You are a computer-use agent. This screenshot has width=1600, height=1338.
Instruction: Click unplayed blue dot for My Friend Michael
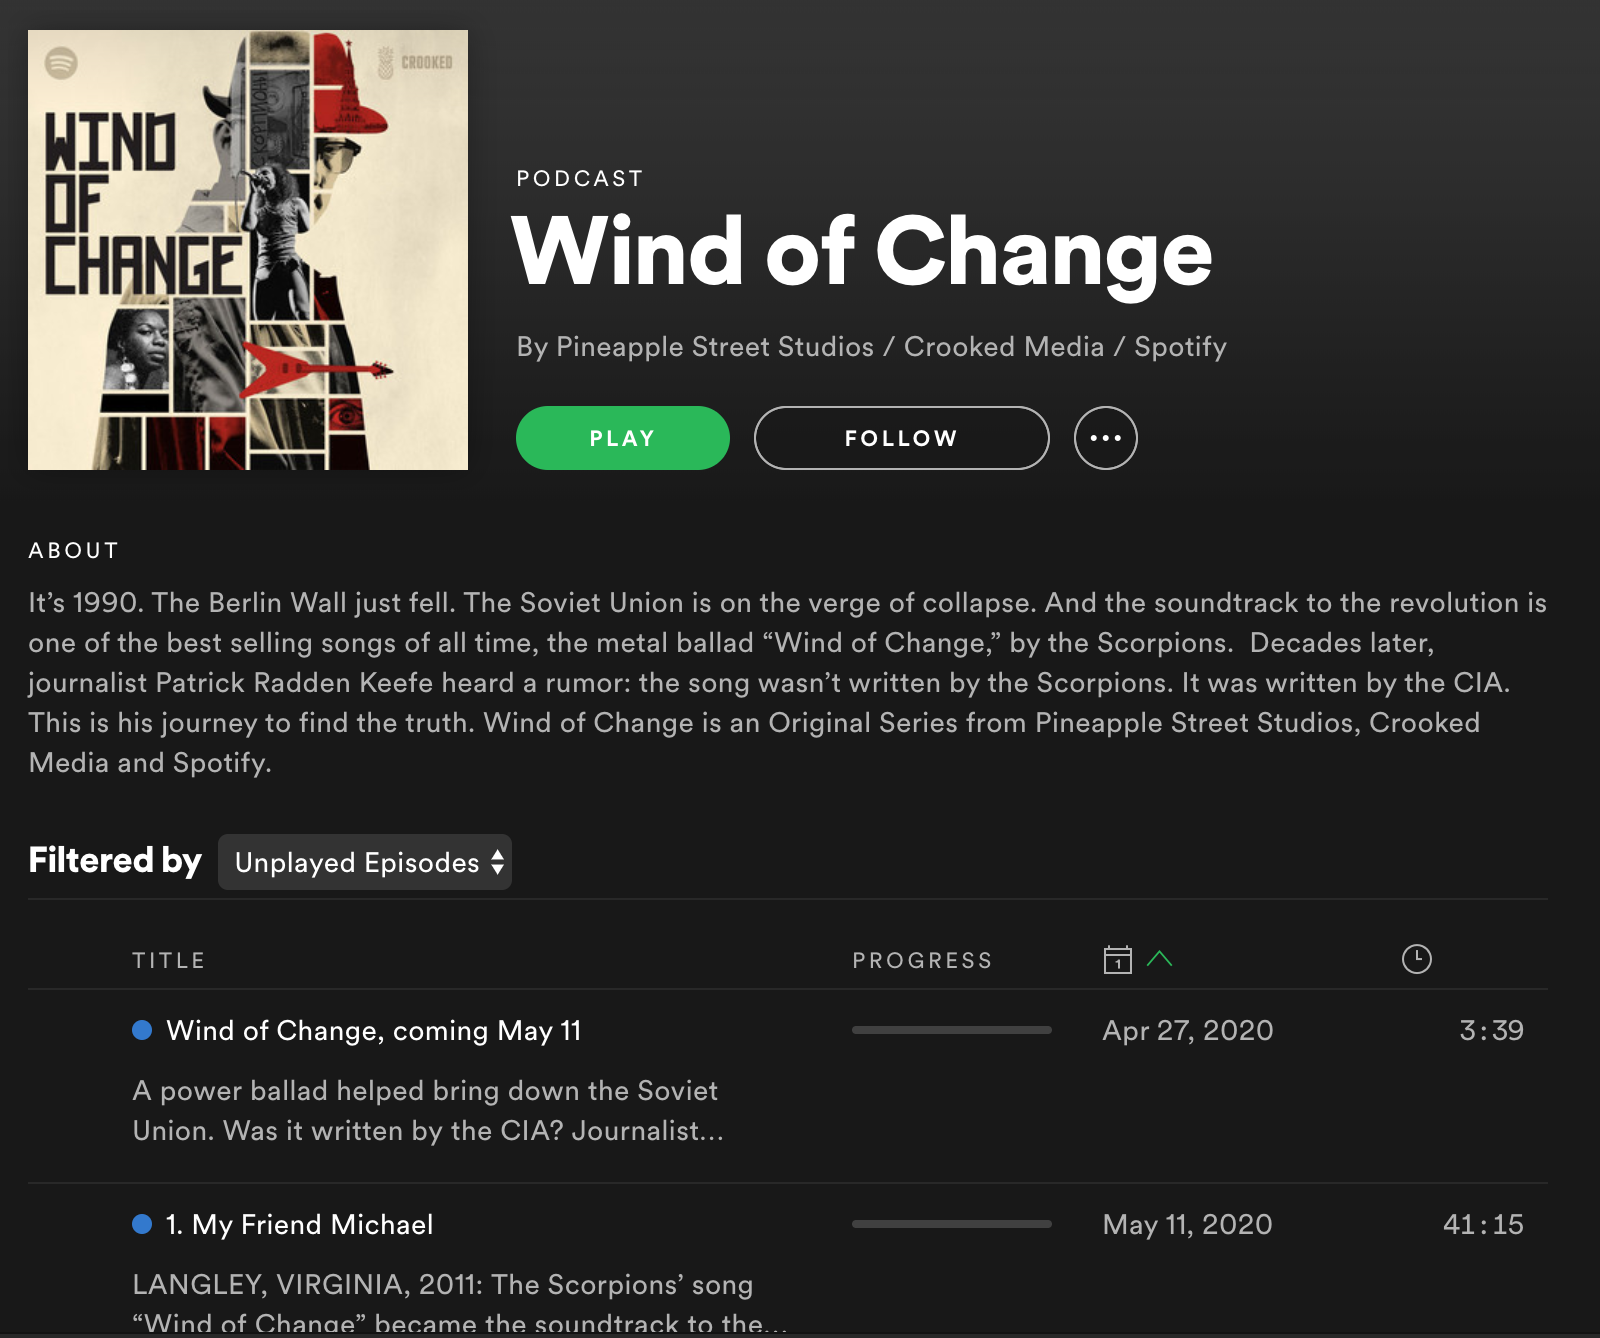point(142,1224)
